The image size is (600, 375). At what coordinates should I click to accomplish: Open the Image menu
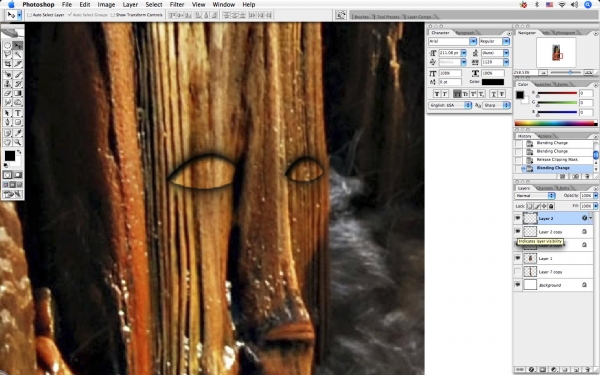(x=106, y=5)
